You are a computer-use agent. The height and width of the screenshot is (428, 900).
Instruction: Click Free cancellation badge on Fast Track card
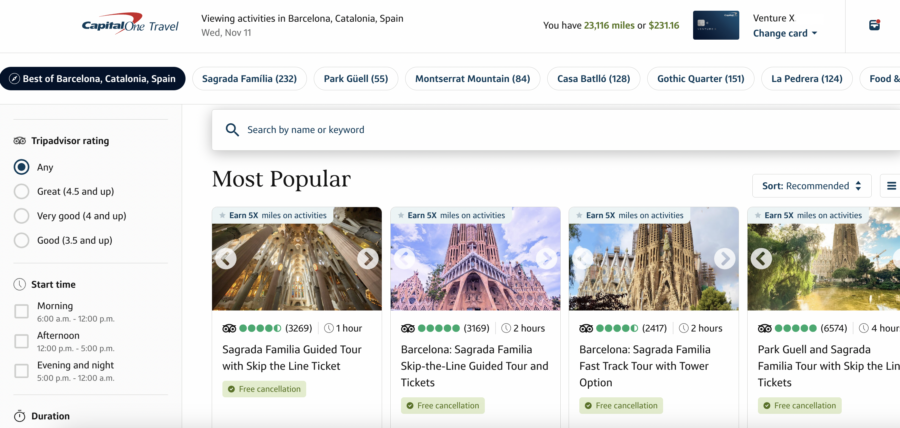621,406
